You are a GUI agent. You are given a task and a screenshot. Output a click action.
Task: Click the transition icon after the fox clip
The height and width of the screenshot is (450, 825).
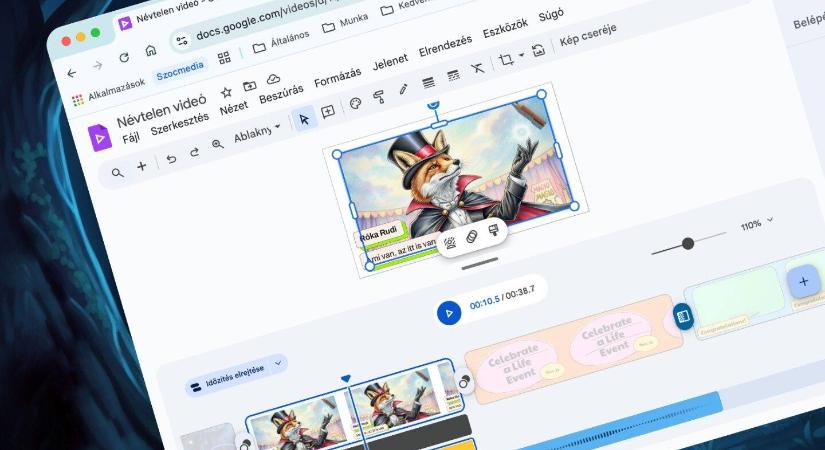pyautogui.click(x=464, y=383)
